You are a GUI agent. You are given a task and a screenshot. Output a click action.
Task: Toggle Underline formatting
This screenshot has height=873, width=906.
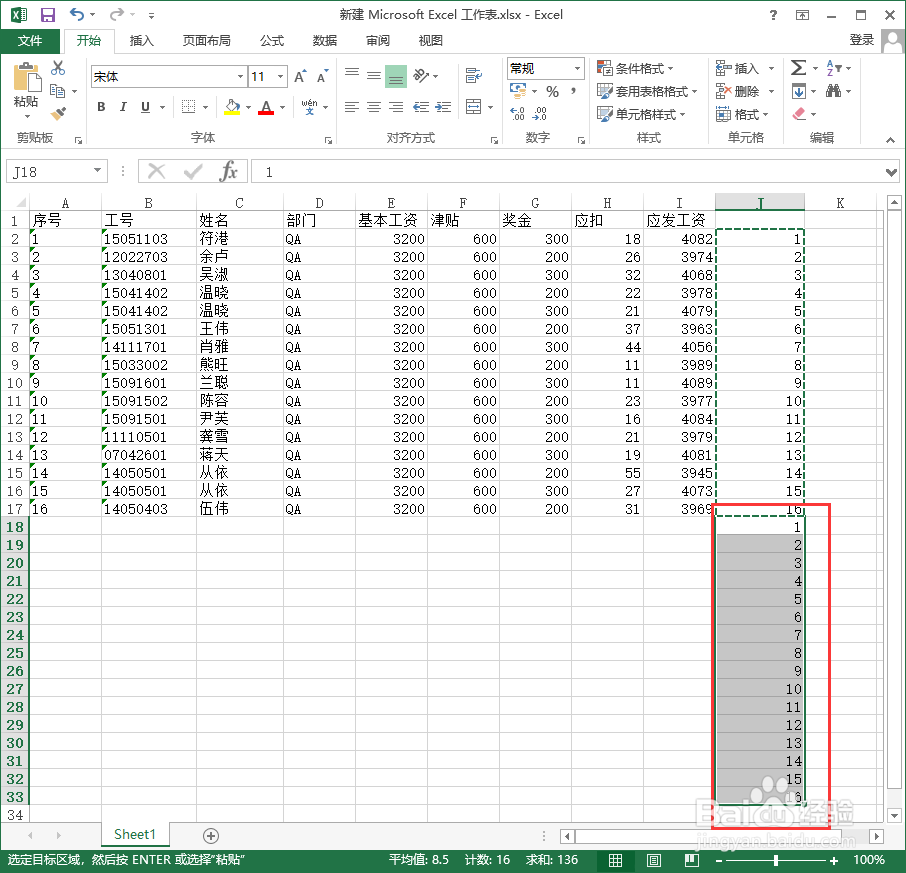[145, 107]
